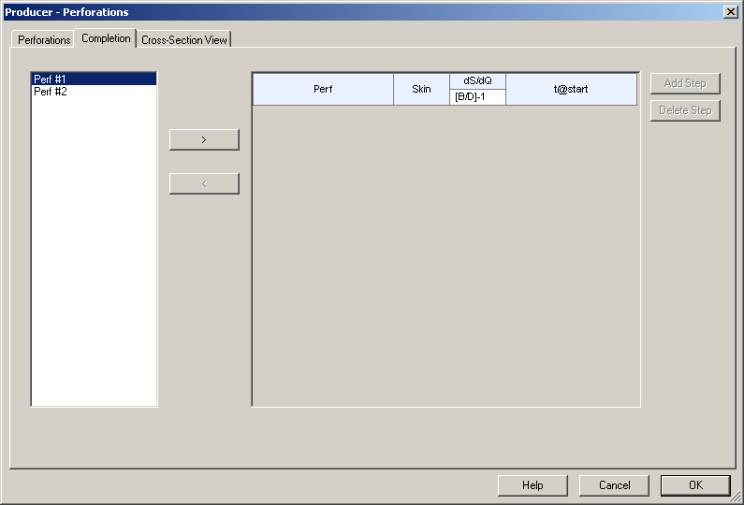
Task: Switch to the Perforations tab
Action: [44, 40]
